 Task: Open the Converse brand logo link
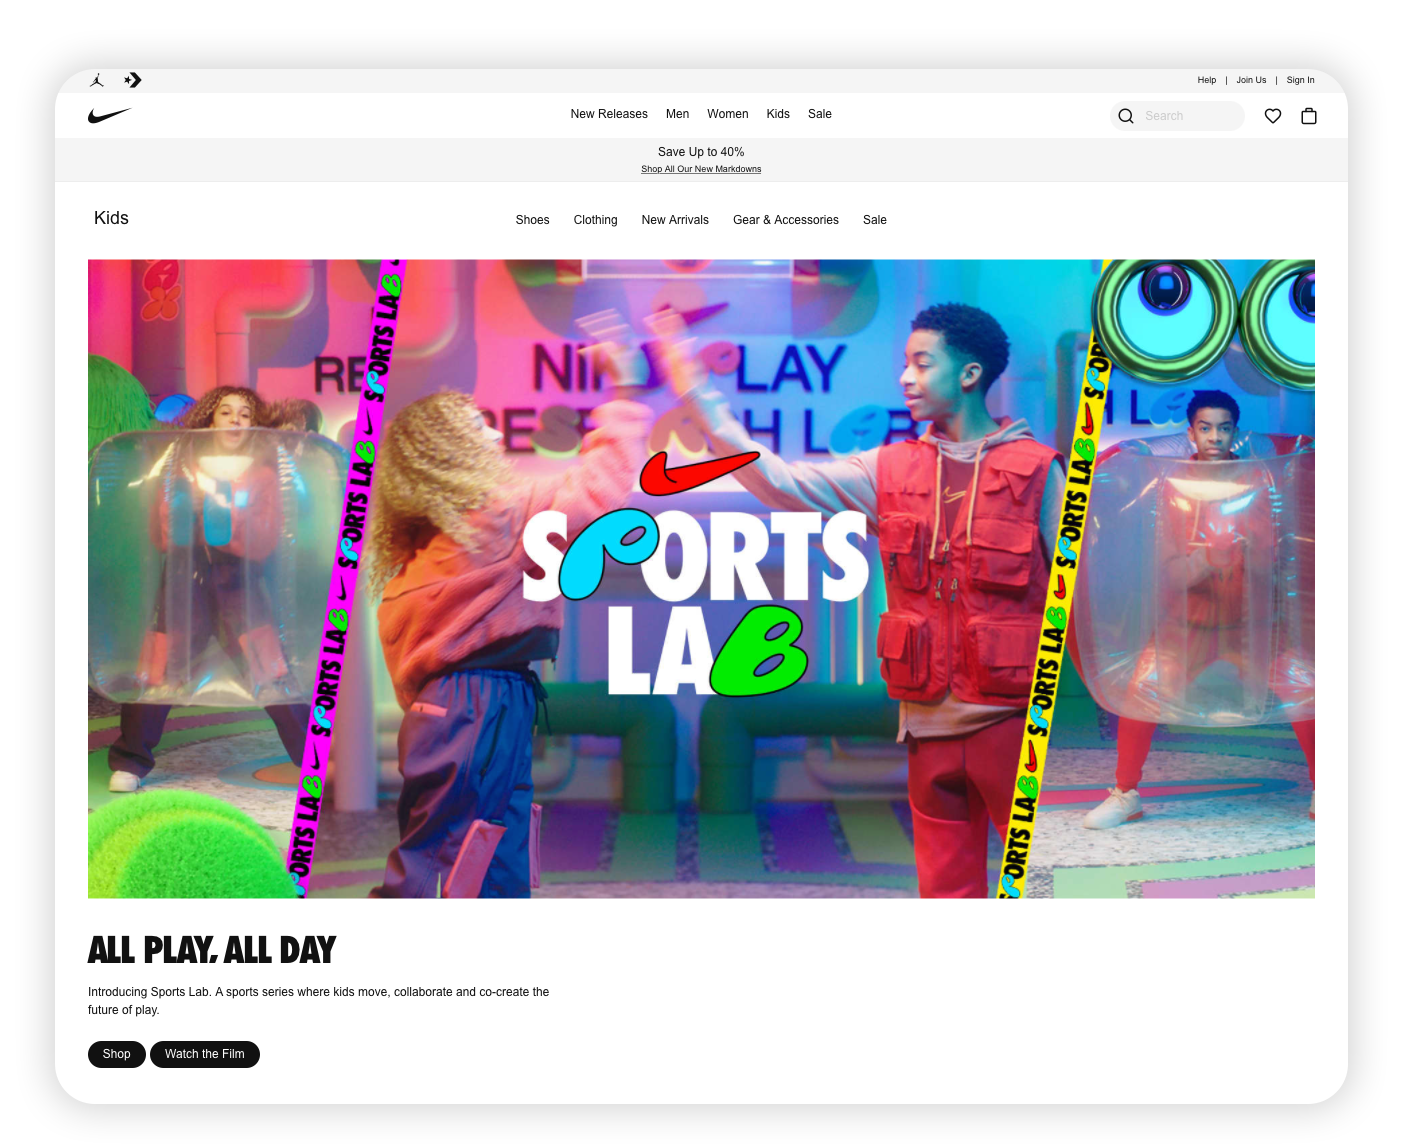[x=133, y=80]
